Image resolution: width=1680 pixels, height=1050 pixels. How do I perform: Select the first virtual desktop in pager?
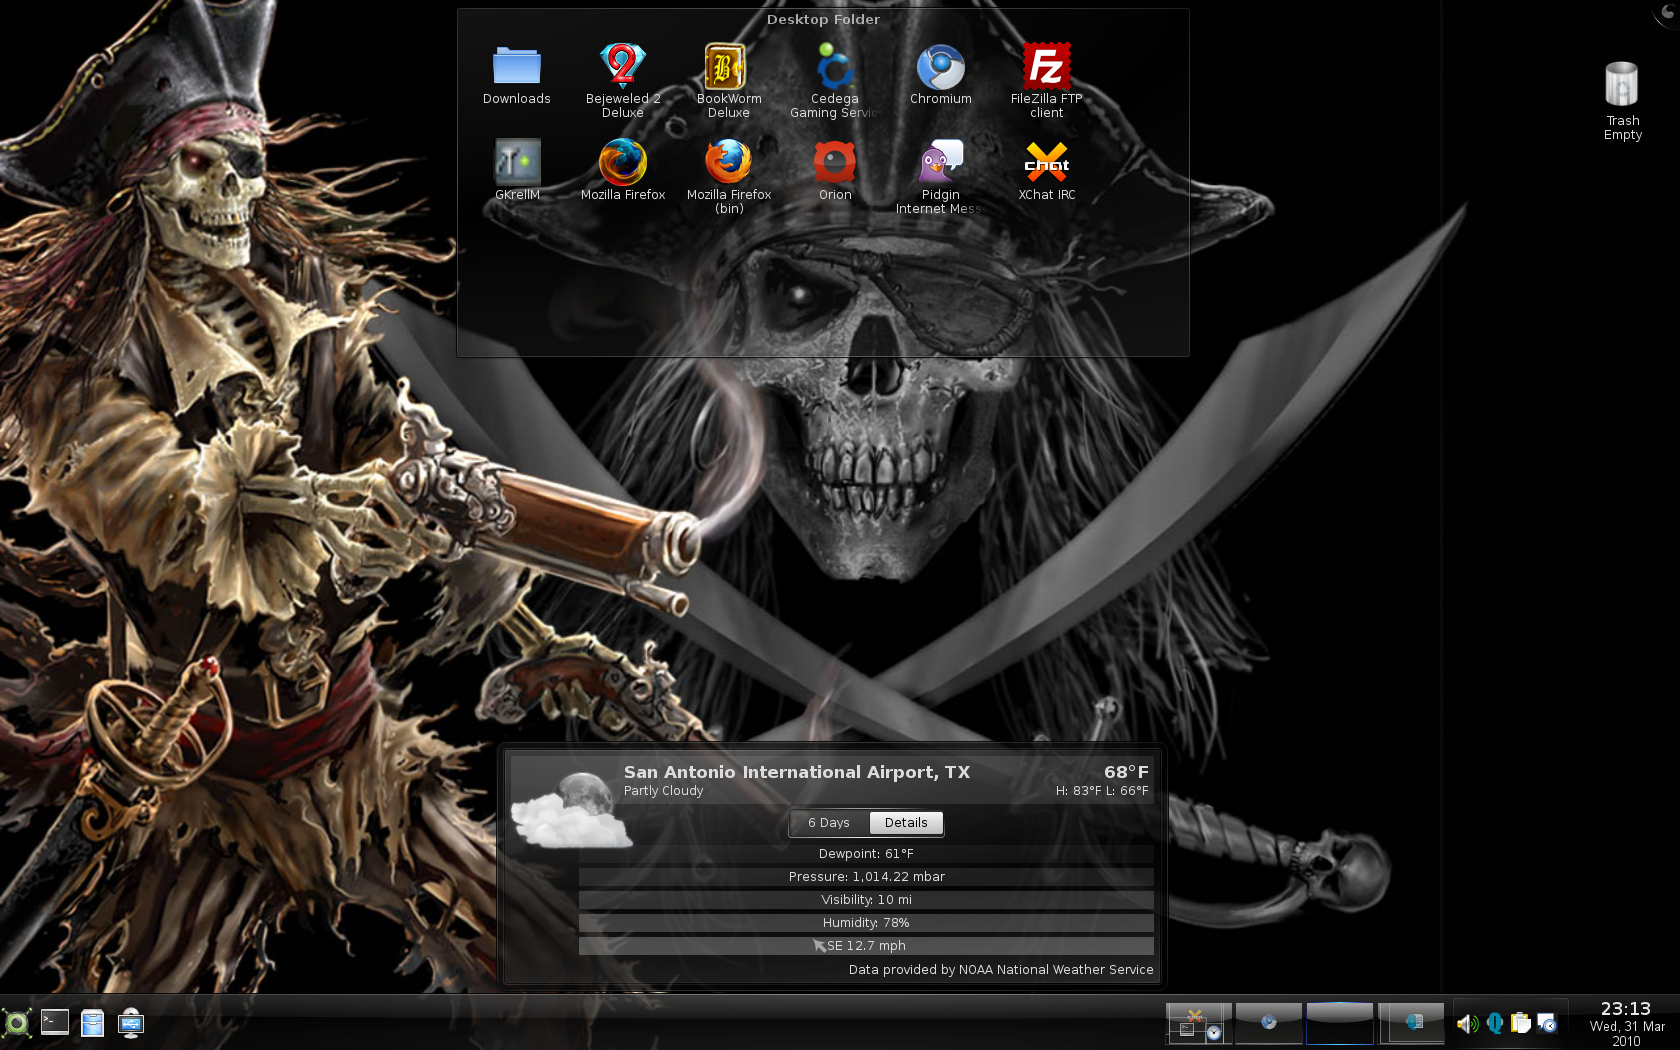[x=1199, y=1023]
